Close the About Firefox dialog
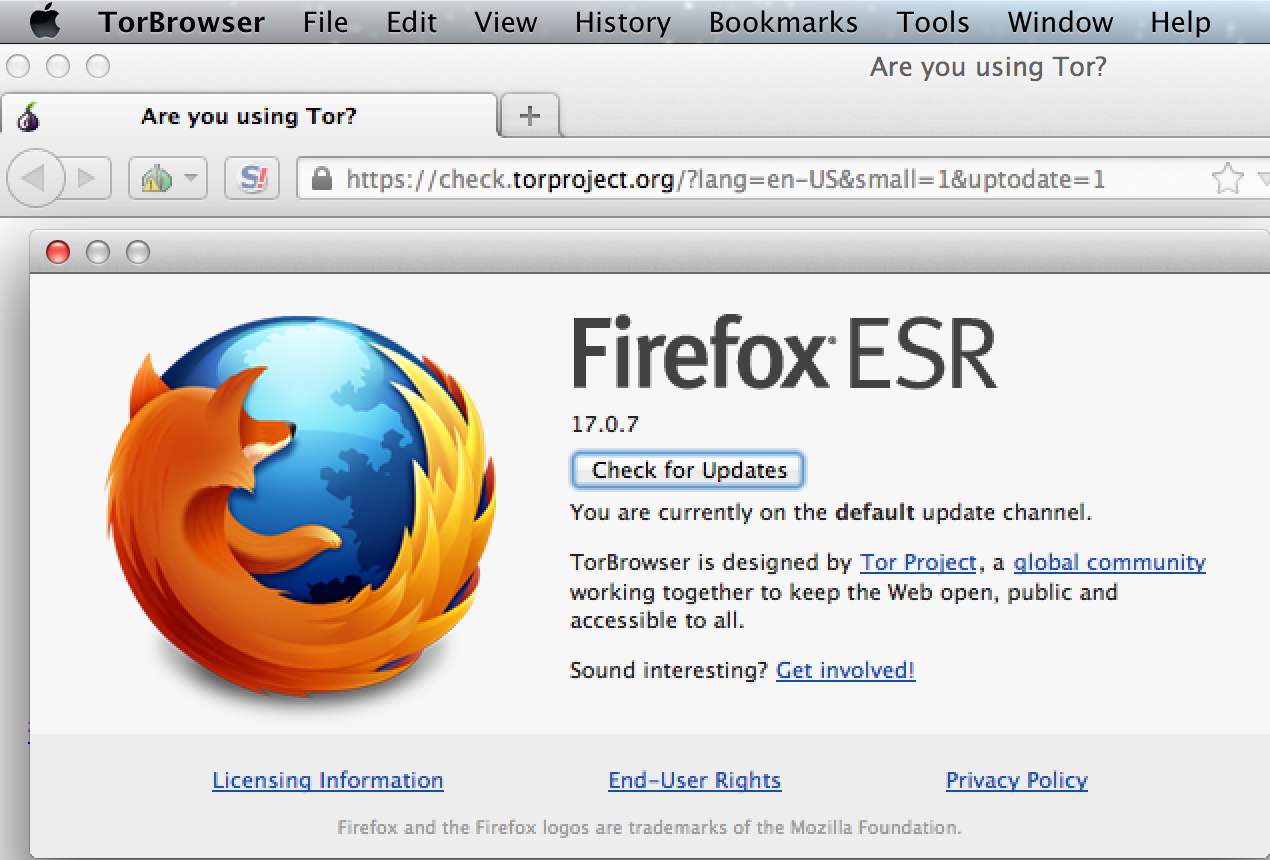Image resolution: width=1270 pixels, height=860 pixels. (59, 252)
